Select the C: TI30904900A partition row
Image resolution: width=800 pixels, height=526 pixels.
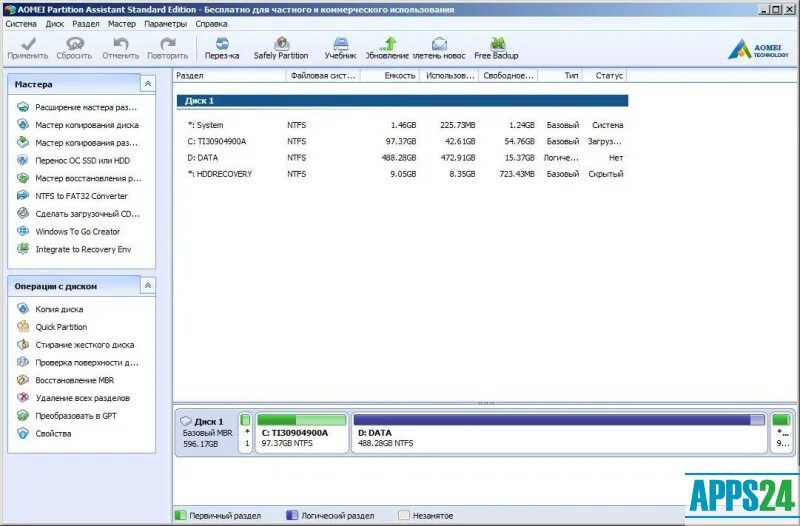pyautogui.click(x=403, y=141)
